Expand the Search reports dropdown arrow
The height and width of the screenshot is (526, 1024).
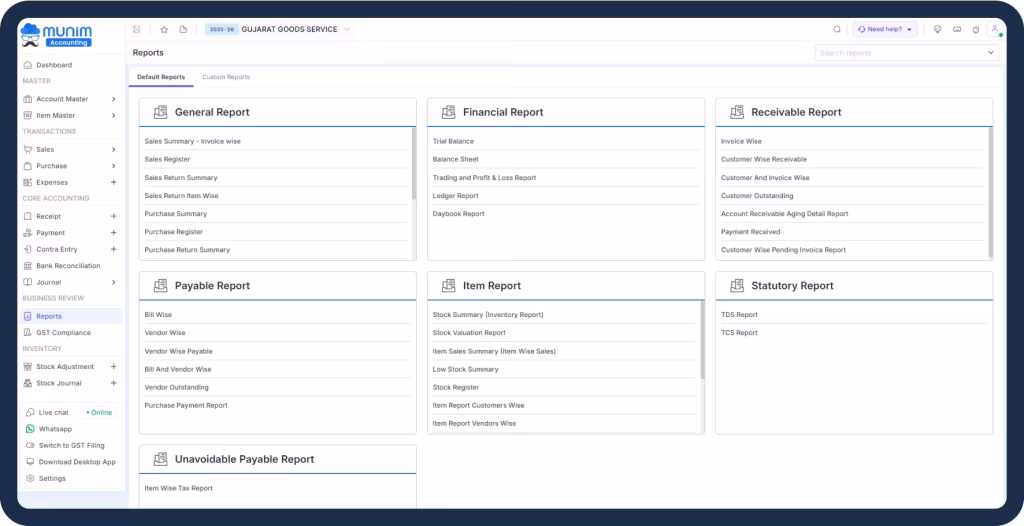point(991,53)
